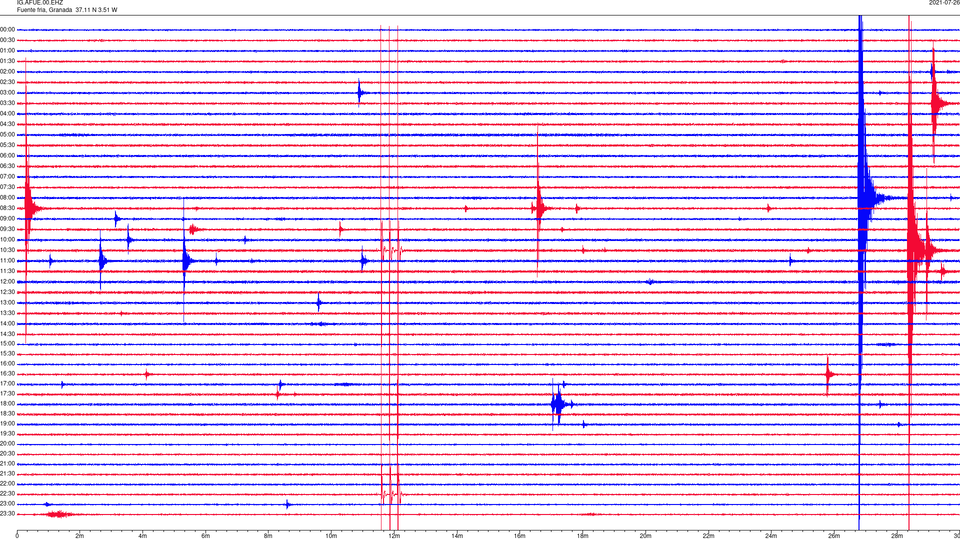Screen dimensions: 960x540
Task: Select the 20:30 trace time label
Action: [8, 454]
